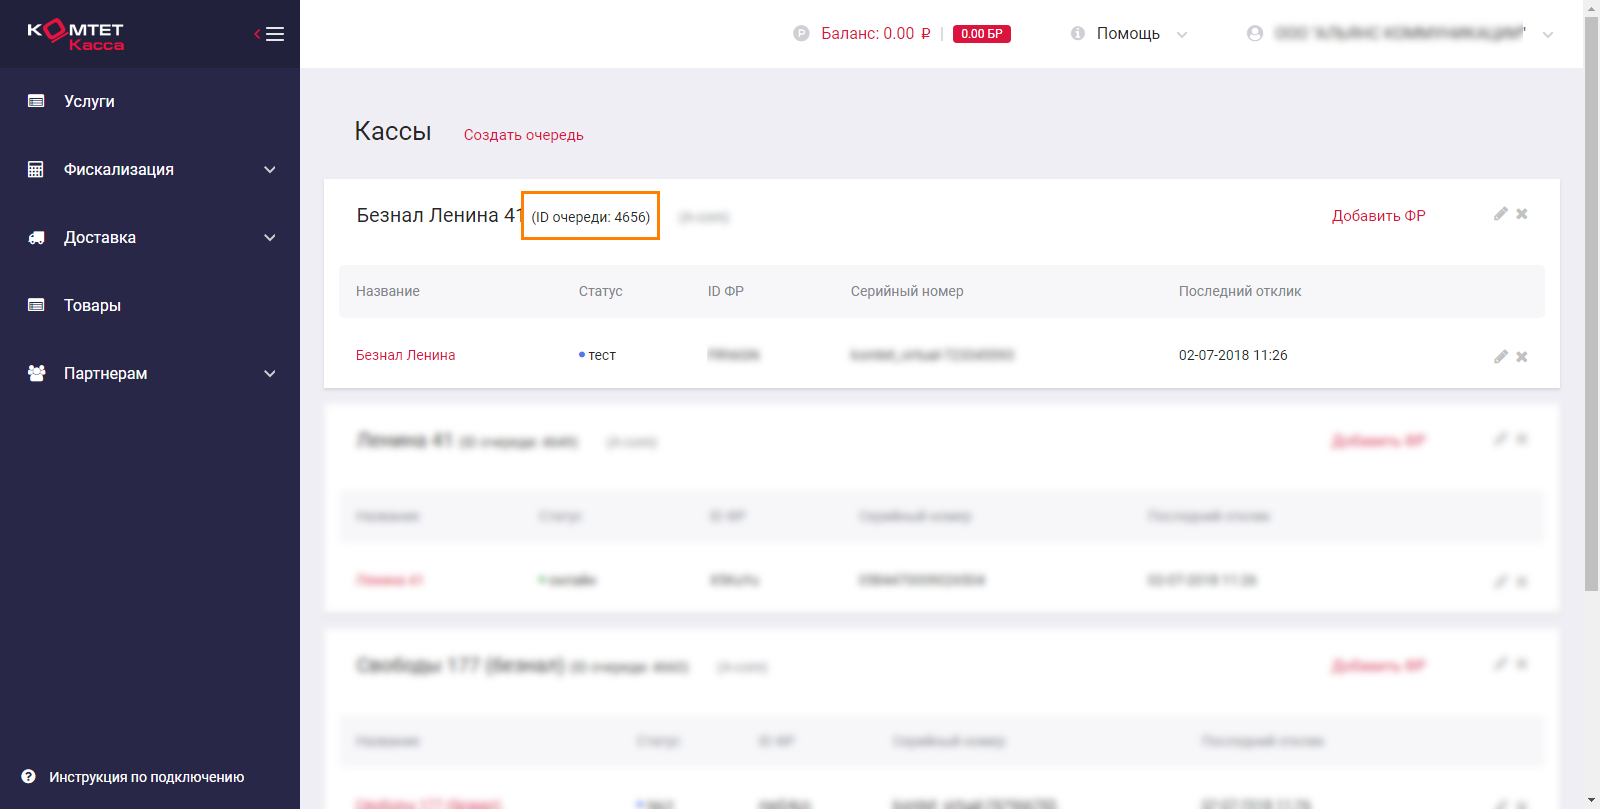This screenshot has width=1600, height=809.
Task: Open the Помощь dropdown
Action: tap(1129, 34)
